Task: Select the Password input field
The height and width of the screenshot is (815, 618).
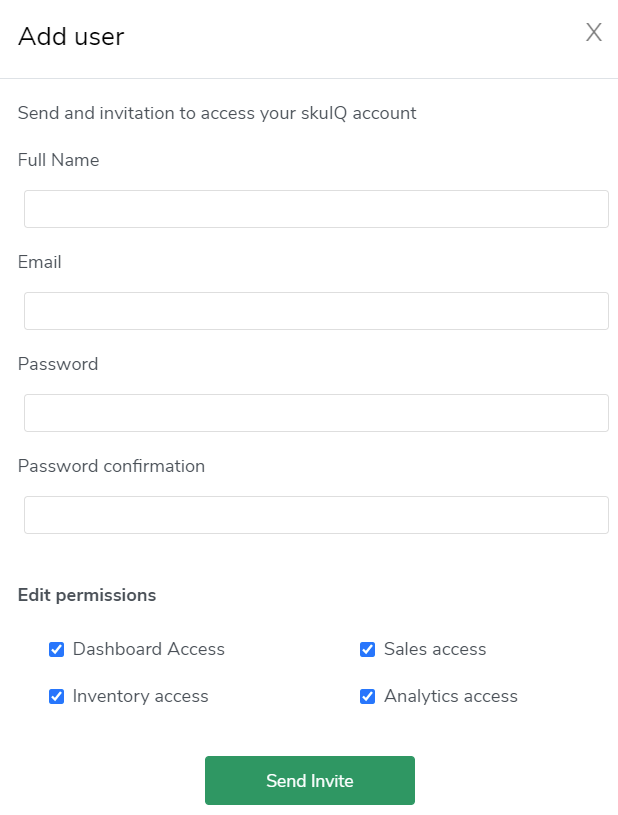Action: pyautogui.click(x=316, y=413)
